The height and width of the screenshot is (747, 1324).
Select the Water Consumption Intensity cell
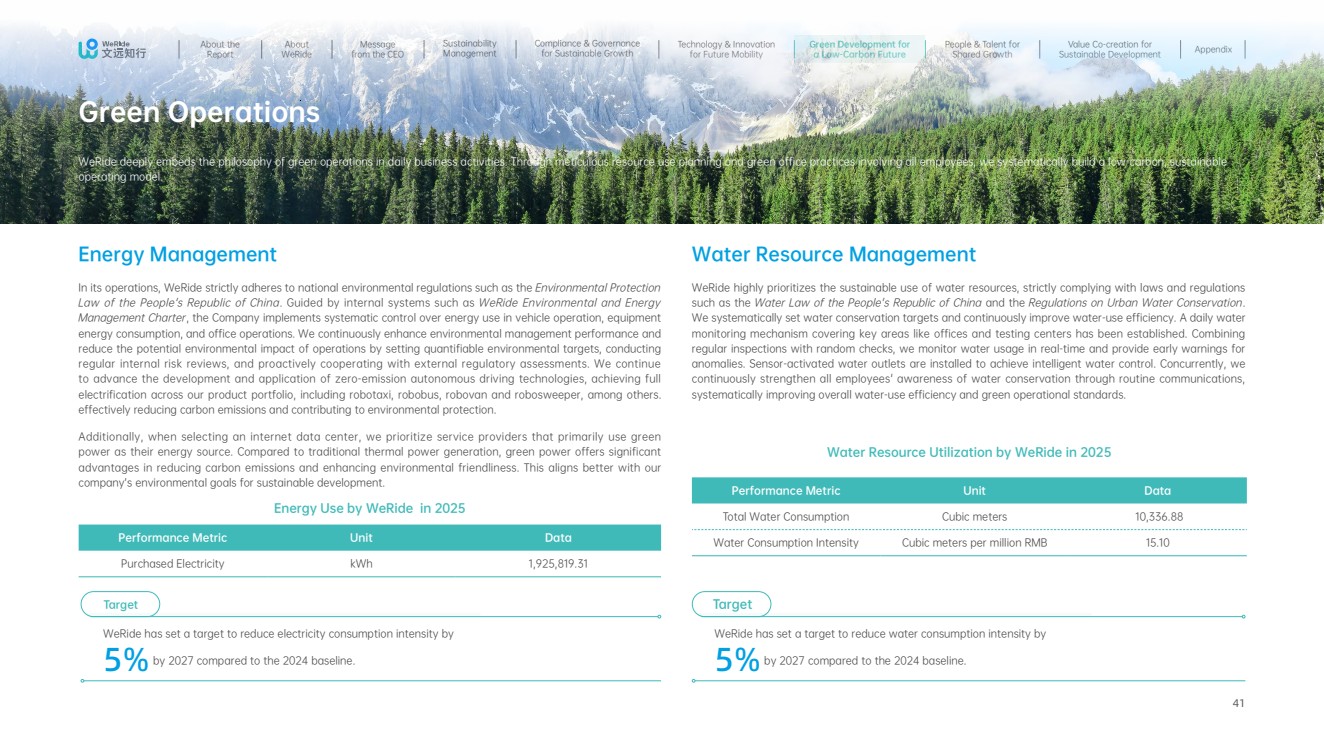pyautogui.click(x=786, y=543)
